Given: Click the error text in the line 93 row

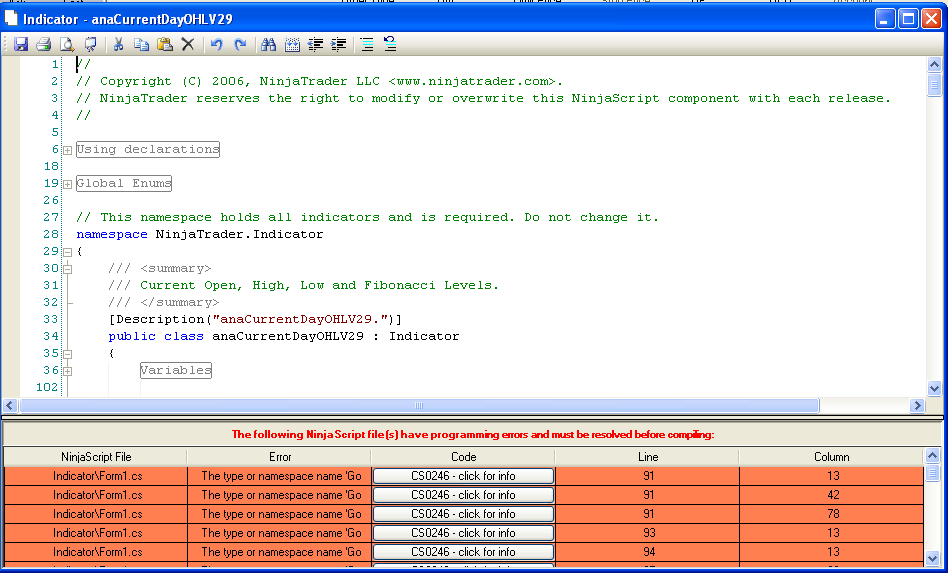Looking at the screenshot, I should pos(280,533).
